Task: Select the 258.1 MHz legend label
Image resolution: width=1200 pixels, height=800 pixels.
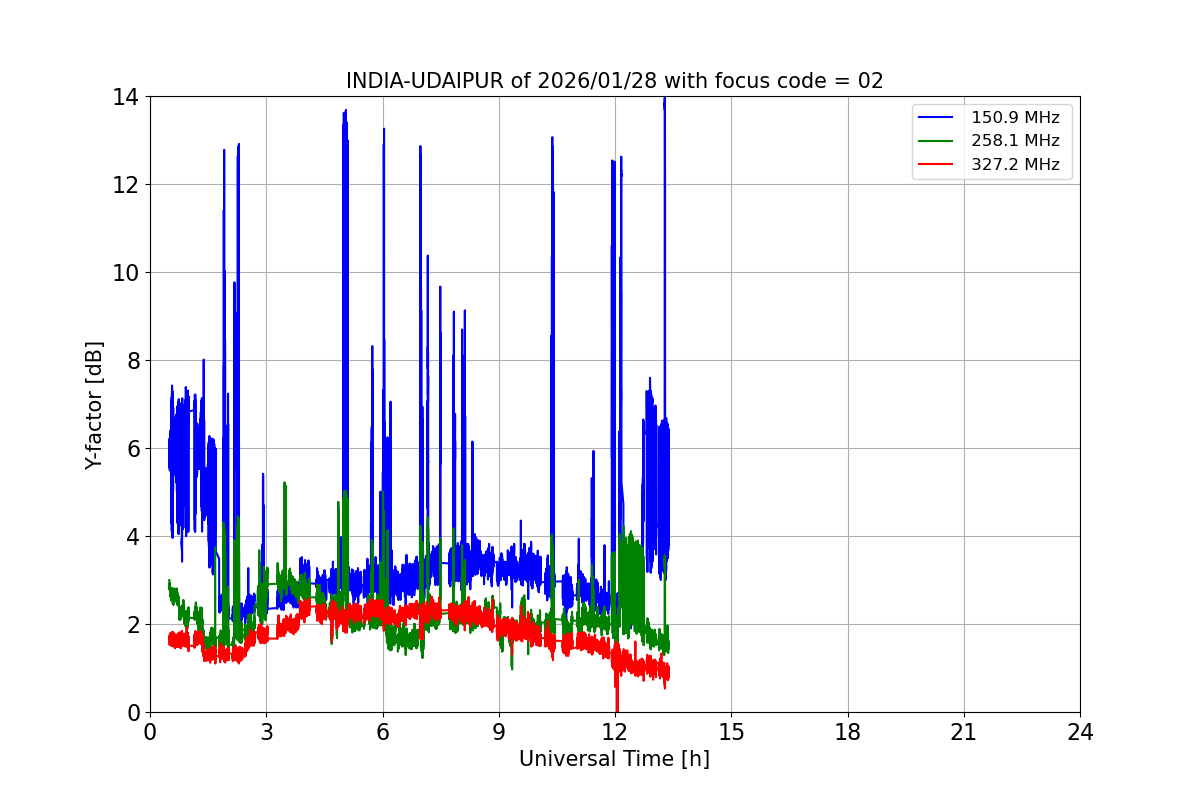Action: [x=1015, y=141]
